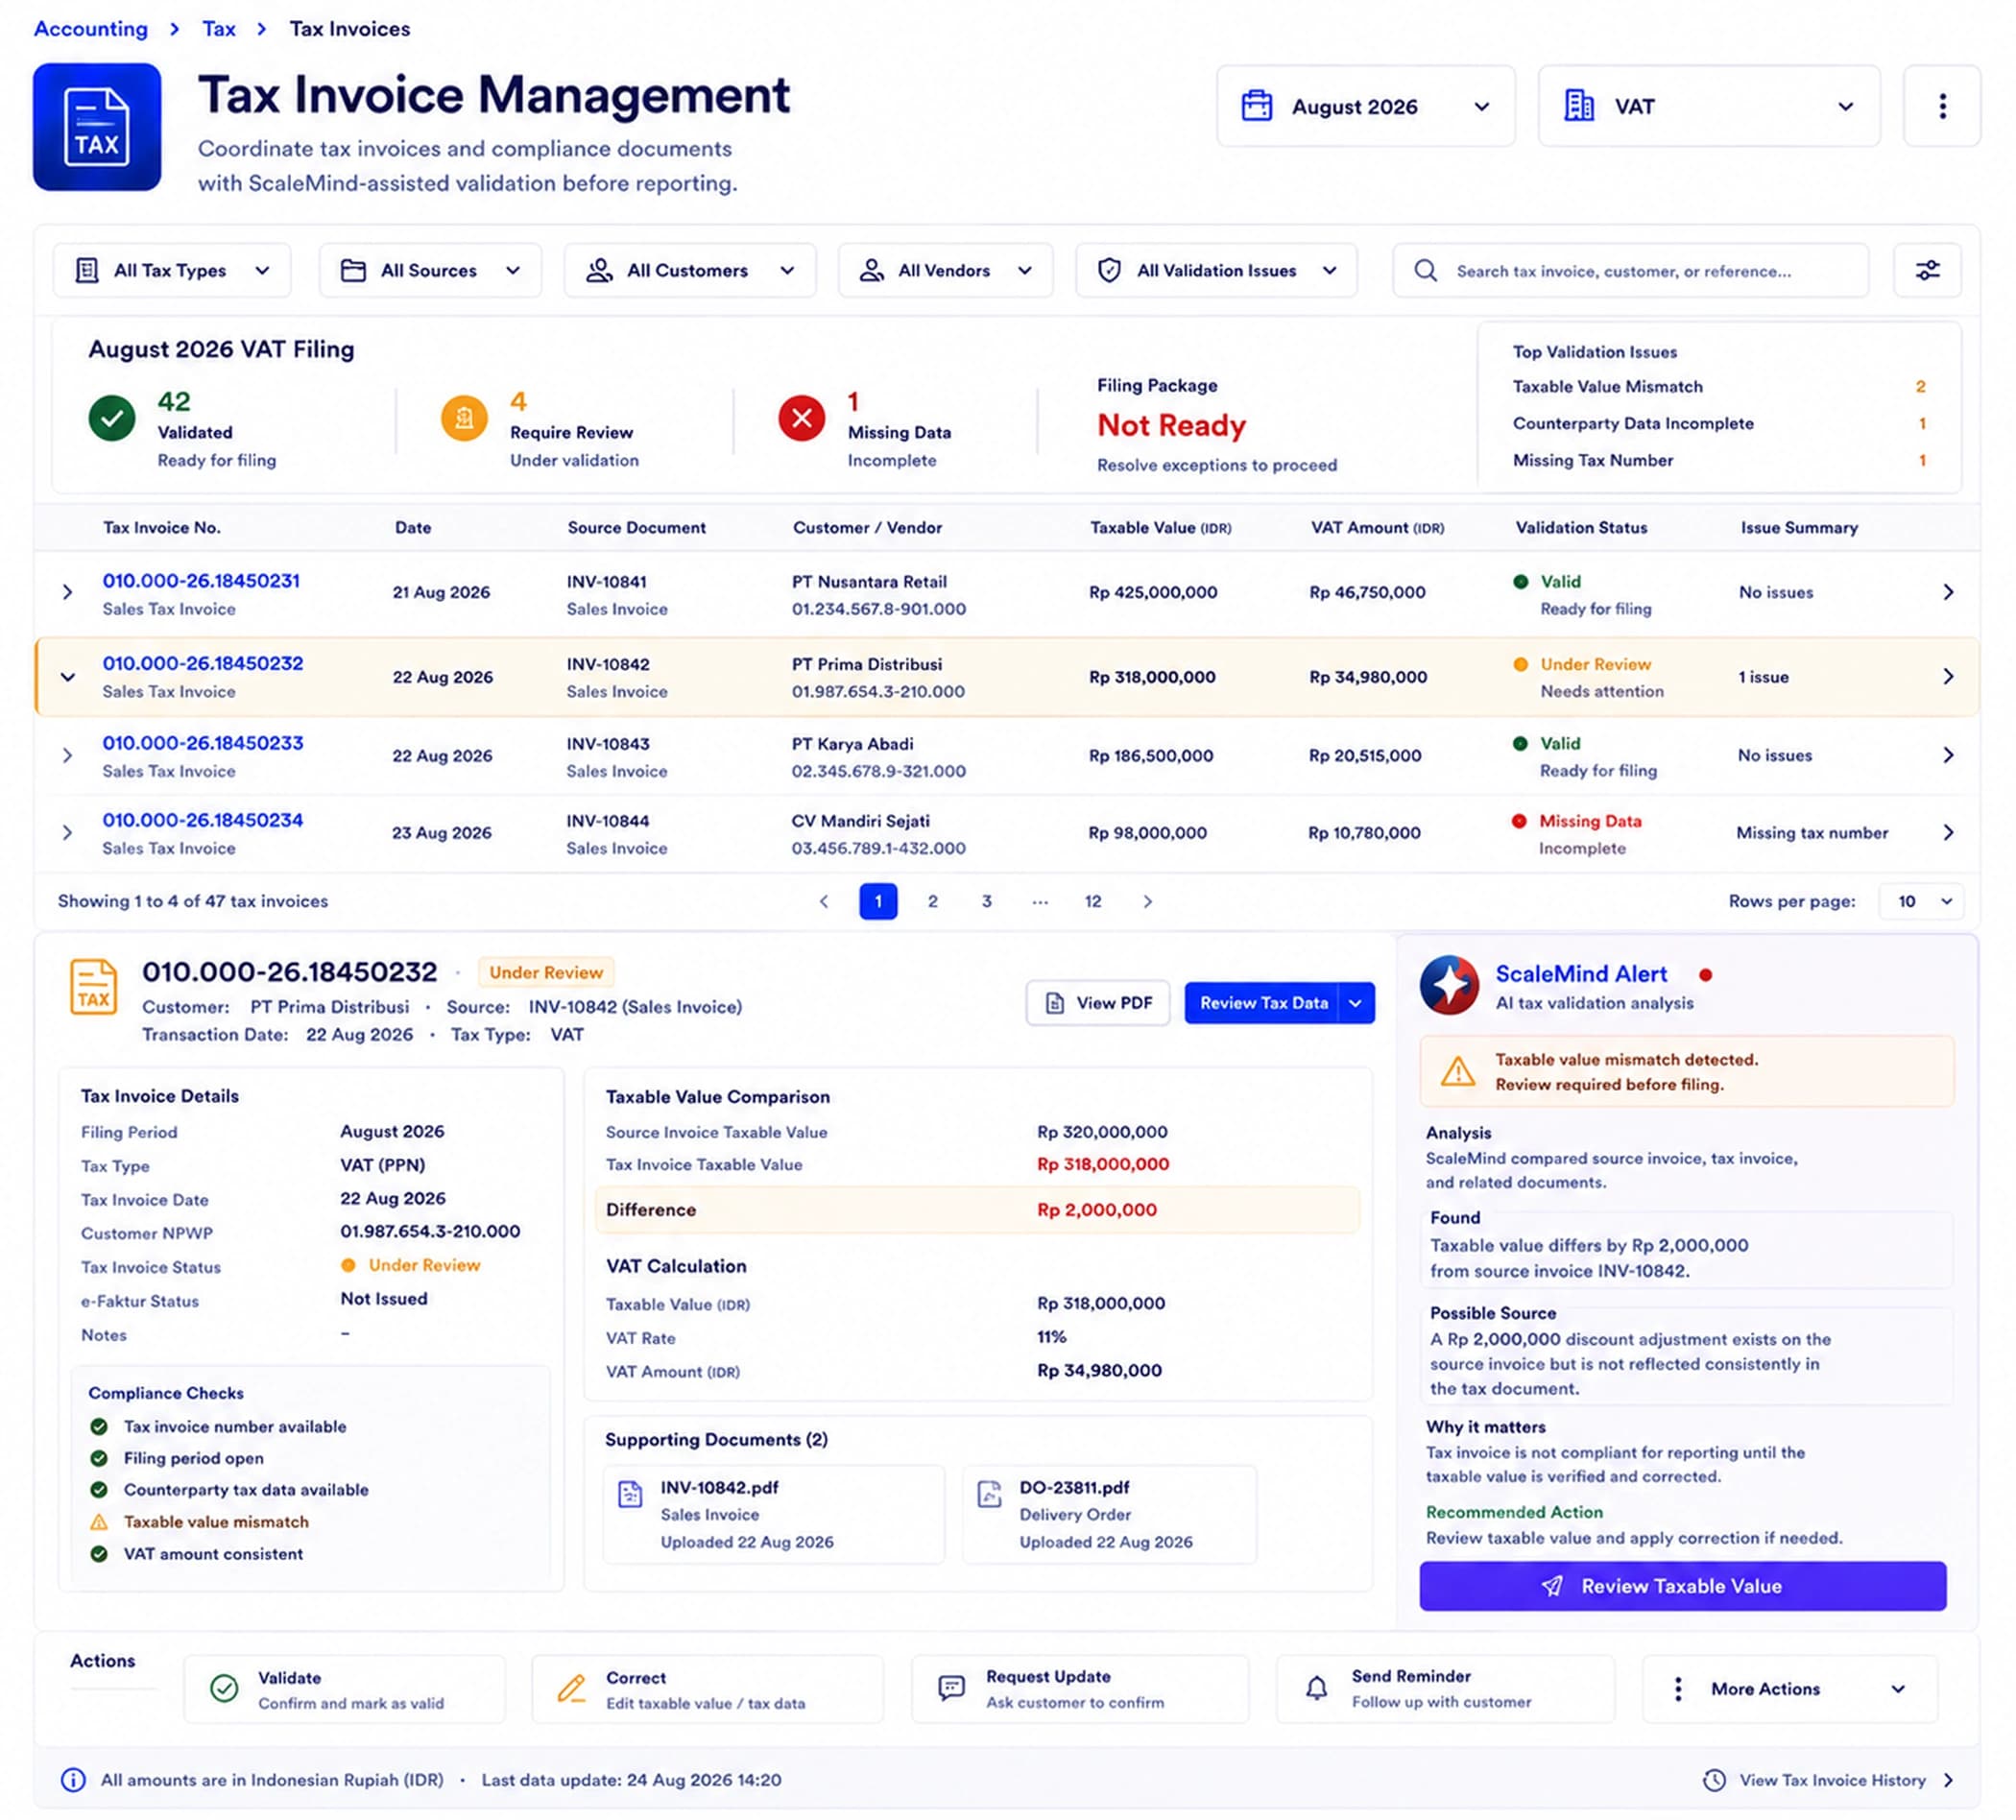2016x1820 pixels.
Task: Open INV-10842.pdf document icon
Action: (x=630, y=1494)
